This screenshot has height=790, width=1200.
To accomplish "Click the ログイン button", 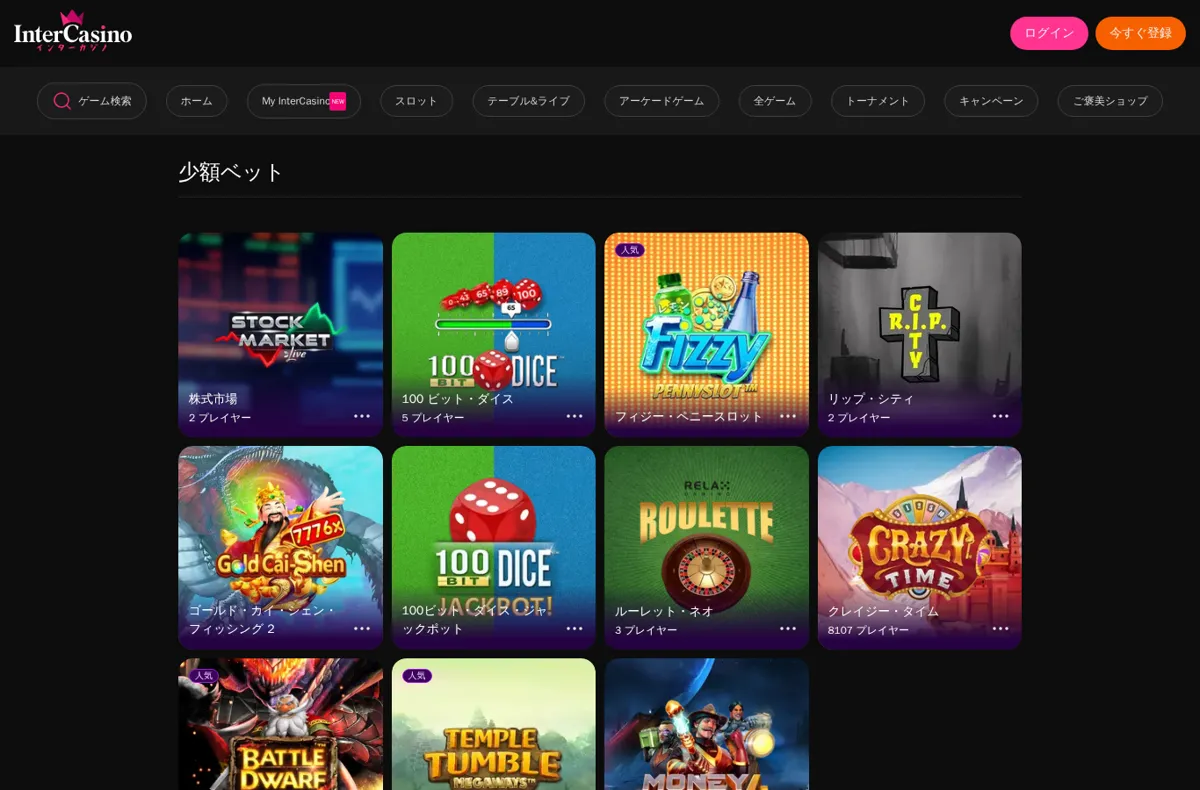I will point(1049,33).
